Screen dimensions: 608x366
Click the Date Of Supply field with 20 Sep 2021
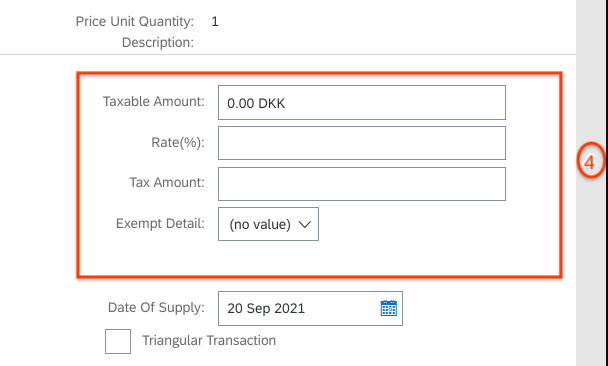click(310, 308)
